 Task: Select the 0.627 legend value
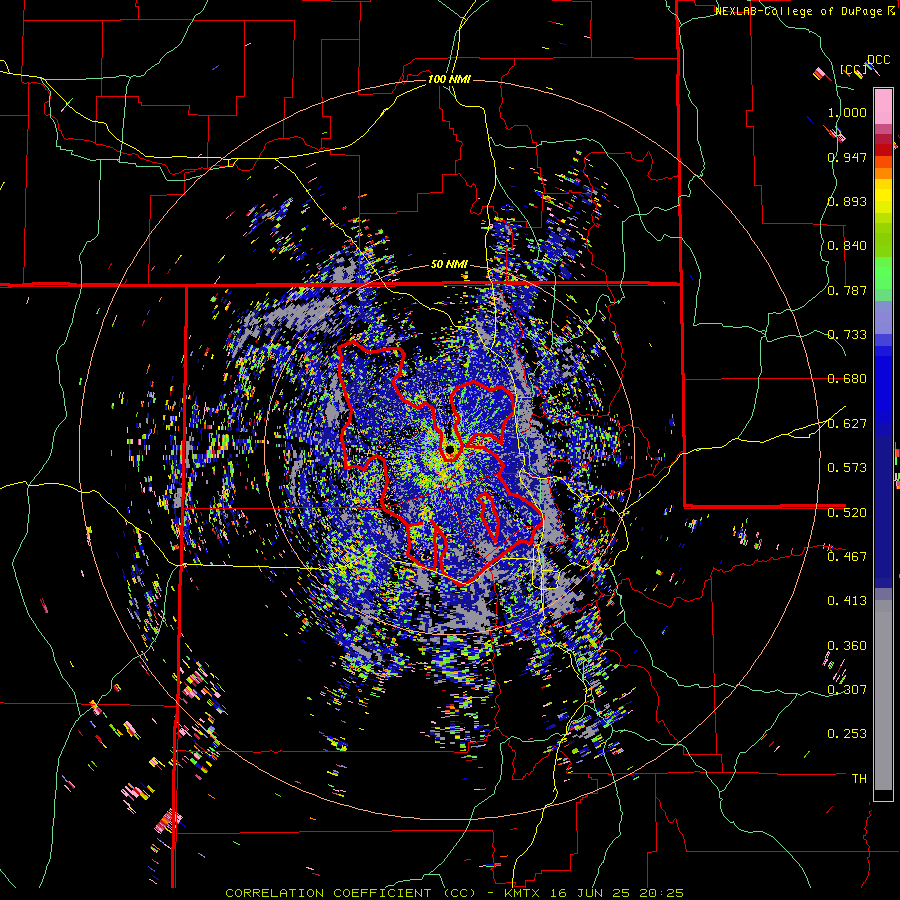(847, 424)
